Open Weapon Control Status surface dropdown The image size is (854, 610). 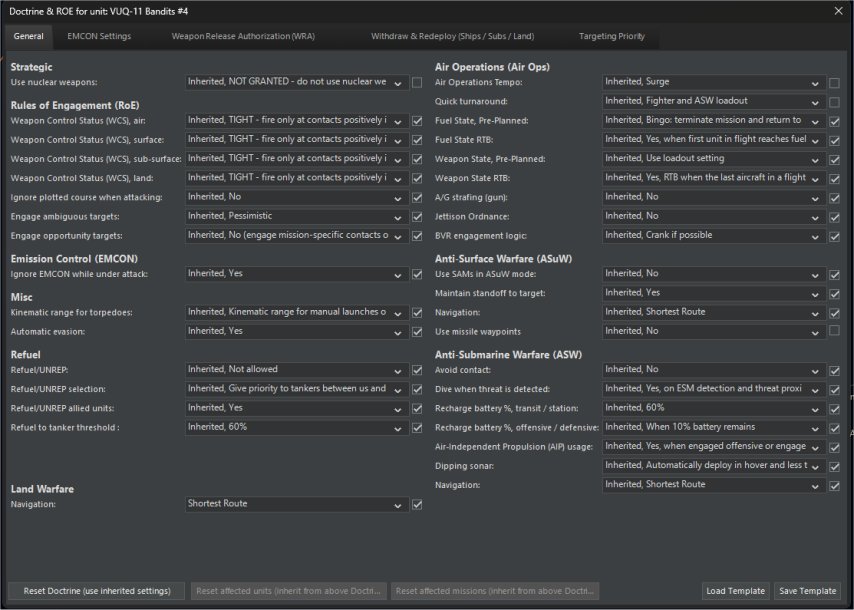tap(297, 140)
